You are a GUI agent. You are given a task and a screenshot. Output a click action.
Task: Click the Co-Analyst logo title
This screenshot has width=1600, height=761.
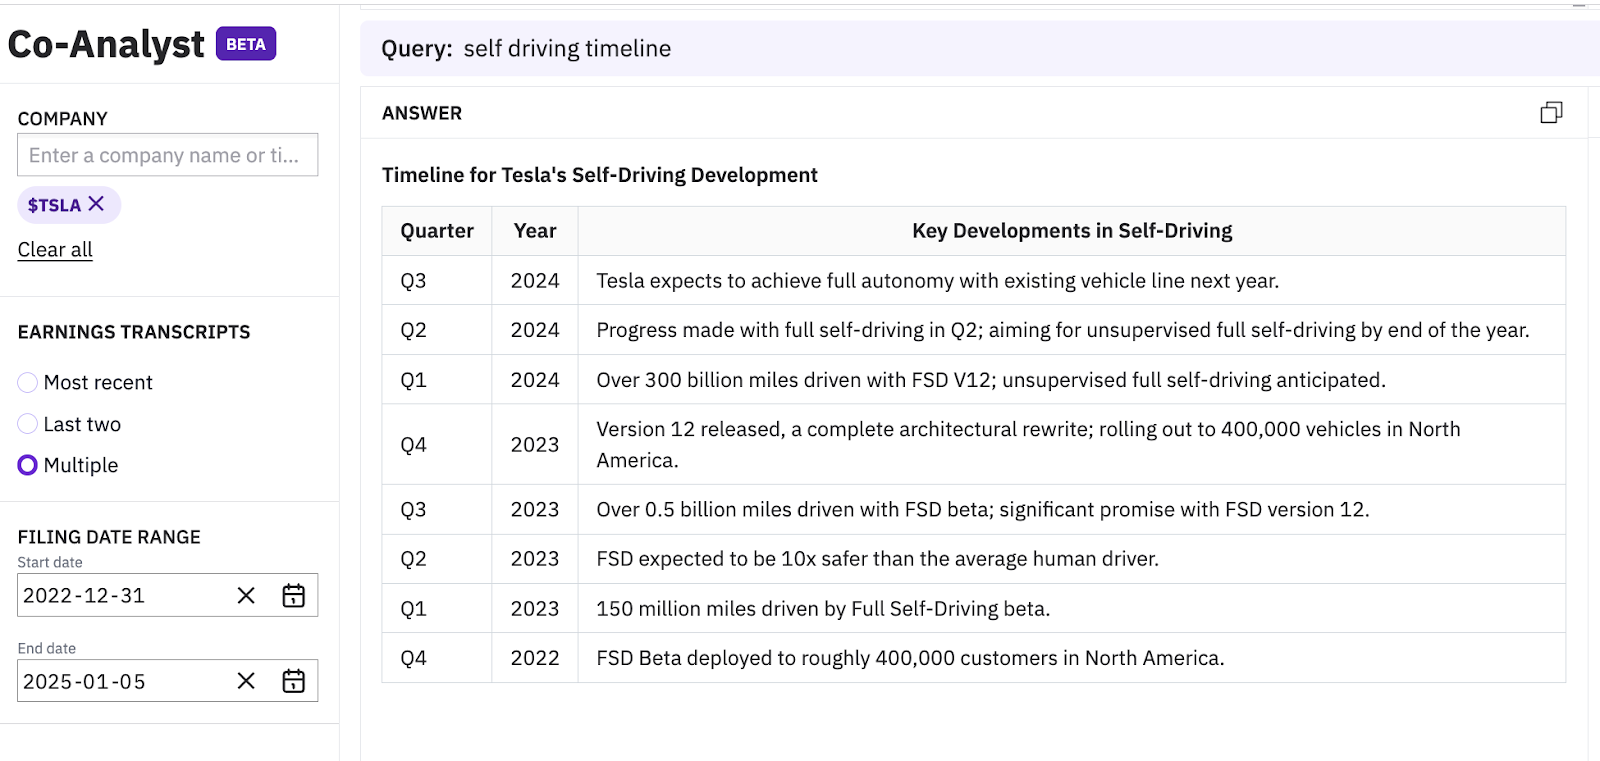pyautogui.click(x=106, y=45)
